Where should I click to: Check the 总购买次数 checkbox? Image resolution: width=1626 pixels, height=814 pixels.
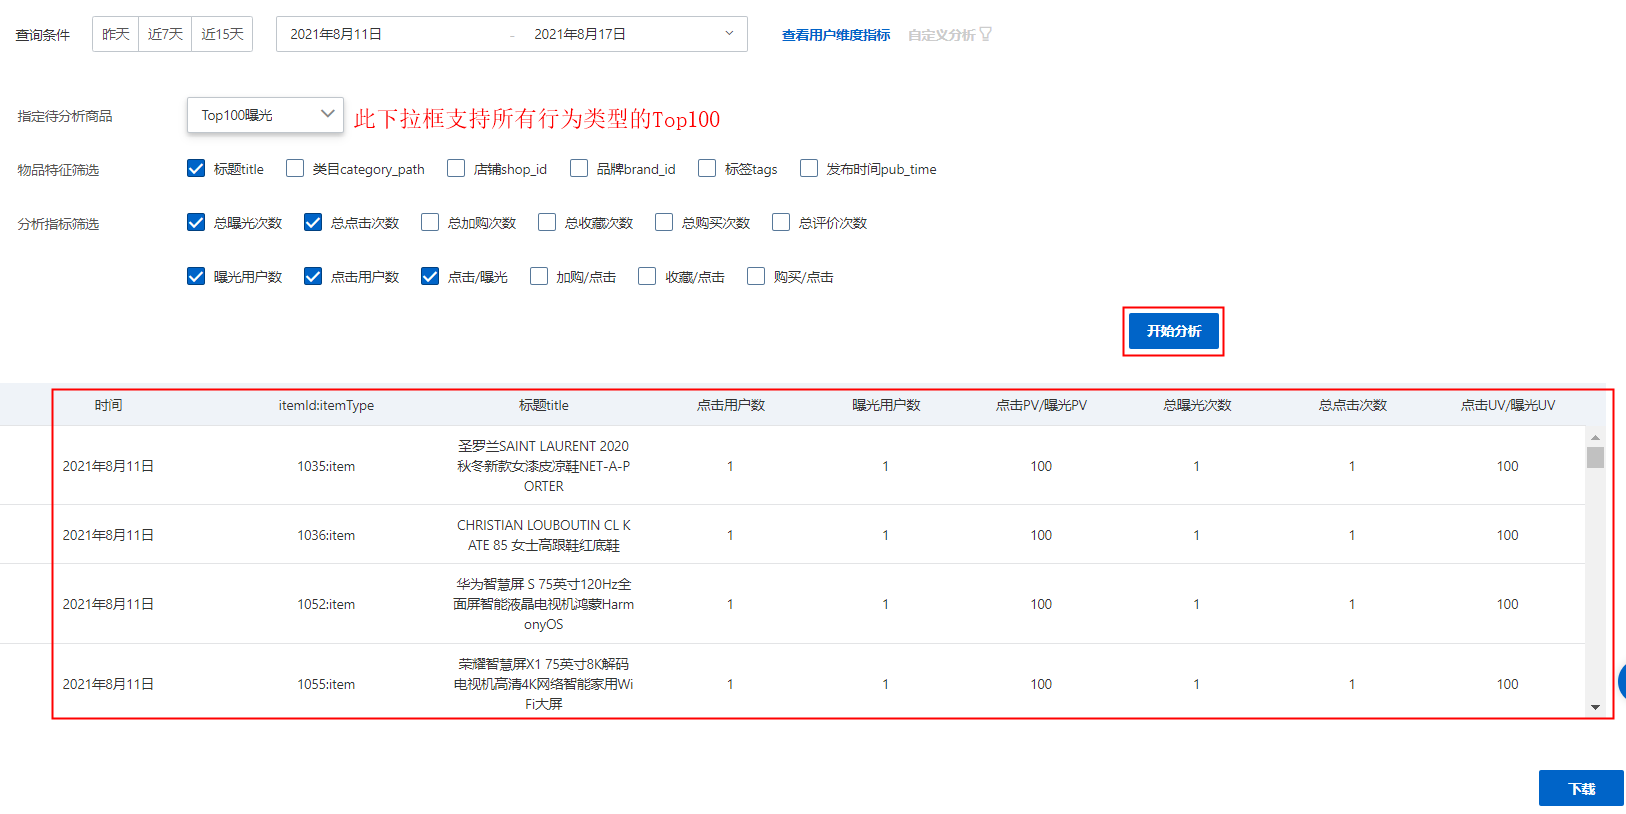pos(664,222)
